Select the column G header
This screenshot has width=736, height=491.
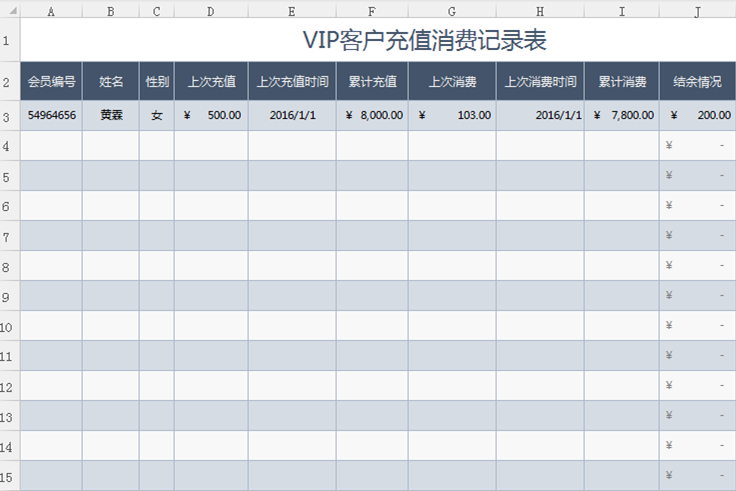(x=452, y=11)
